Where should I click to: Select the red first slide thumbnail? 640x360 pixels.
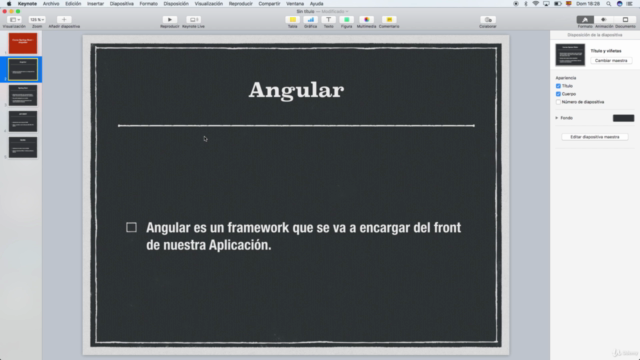pyautogui.click(x=23, y=43)
